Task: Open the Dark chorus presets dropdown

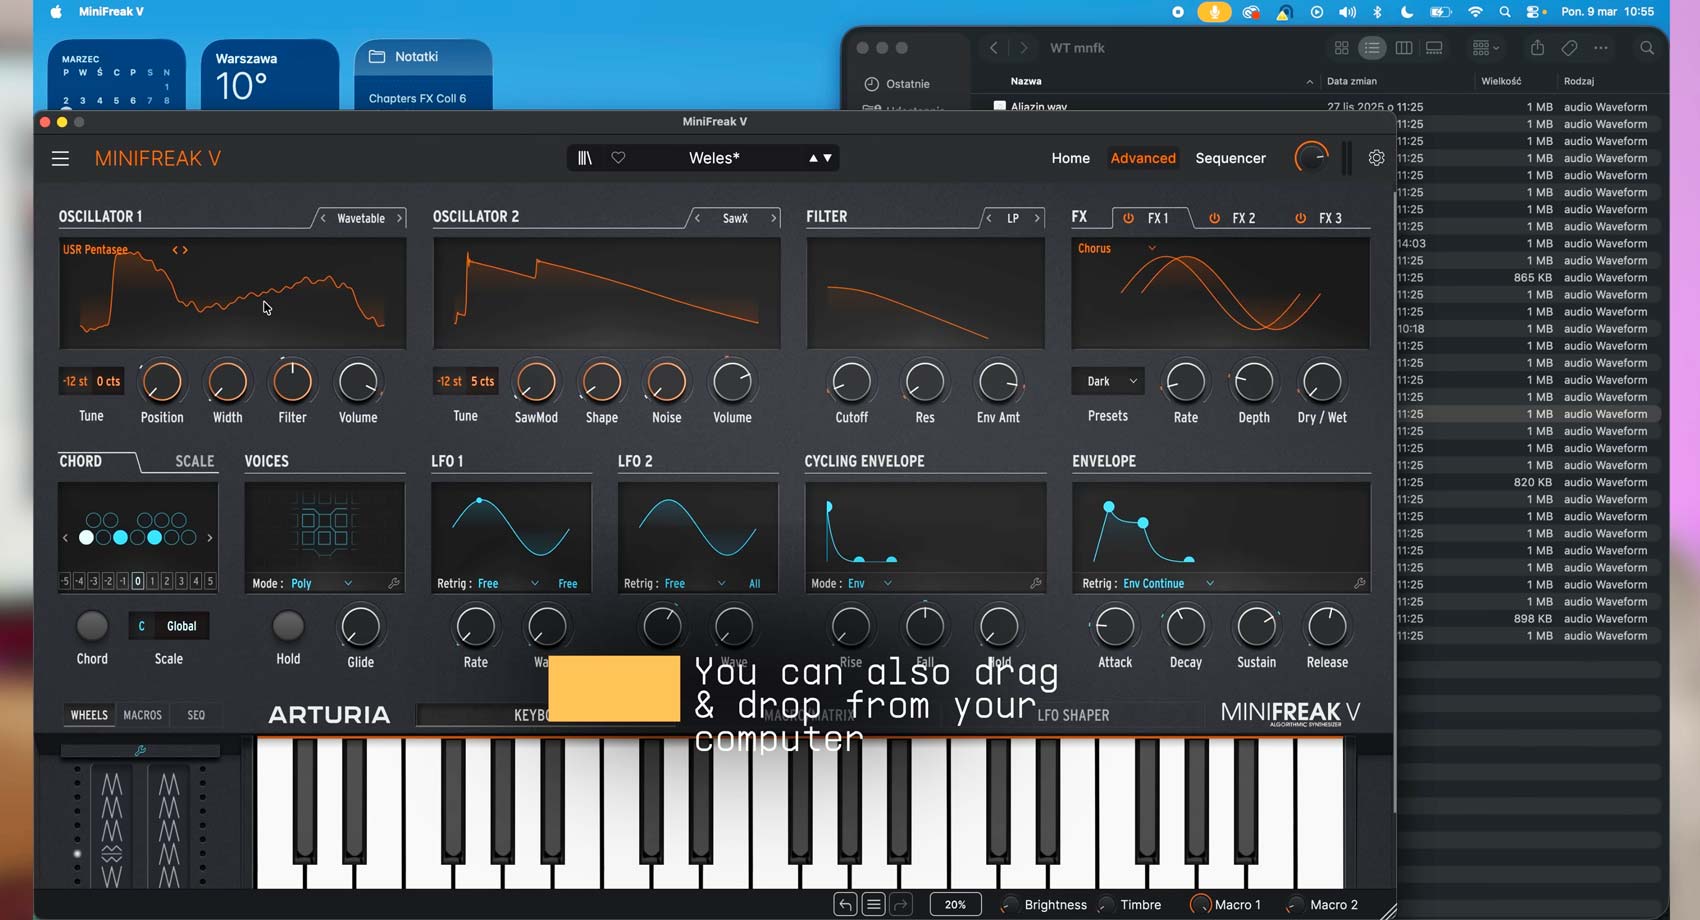Action: [1108, 381]
